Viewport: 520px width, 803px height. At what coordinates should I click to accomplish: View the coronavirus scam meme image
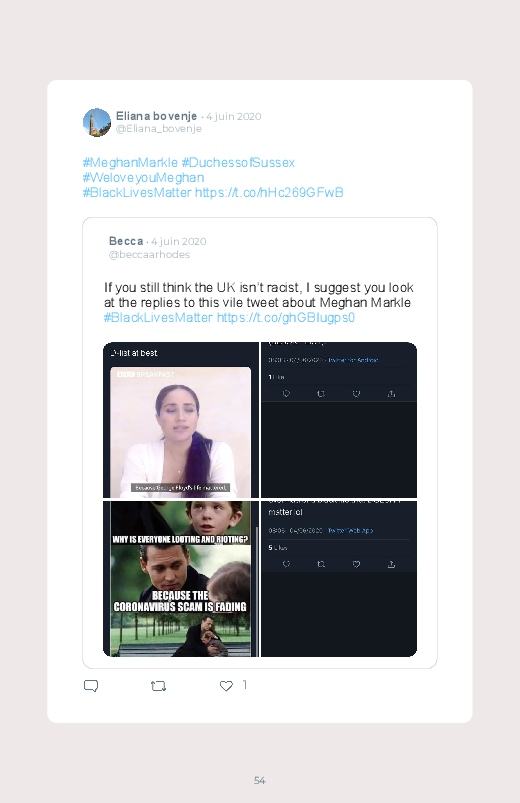(181, 579)
